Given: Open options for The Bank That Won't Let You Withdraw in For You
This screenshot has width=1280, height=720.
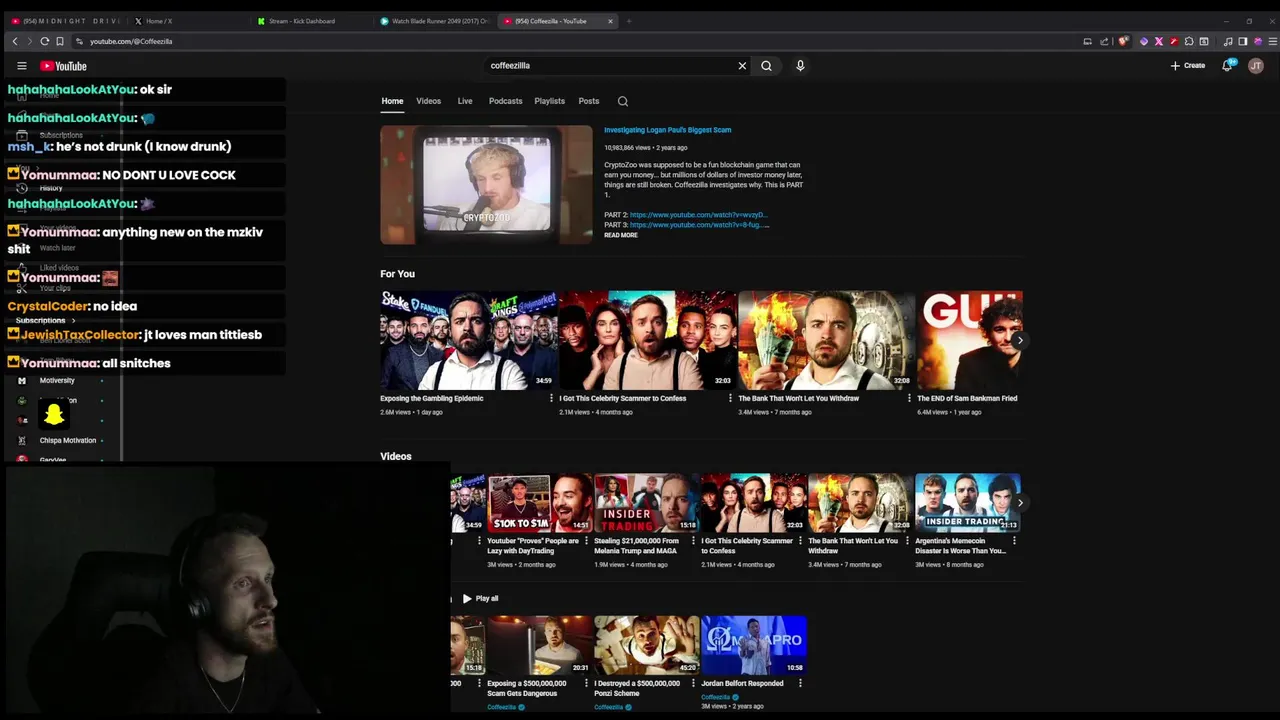Looking at the screenshot, I should point(909,398).
